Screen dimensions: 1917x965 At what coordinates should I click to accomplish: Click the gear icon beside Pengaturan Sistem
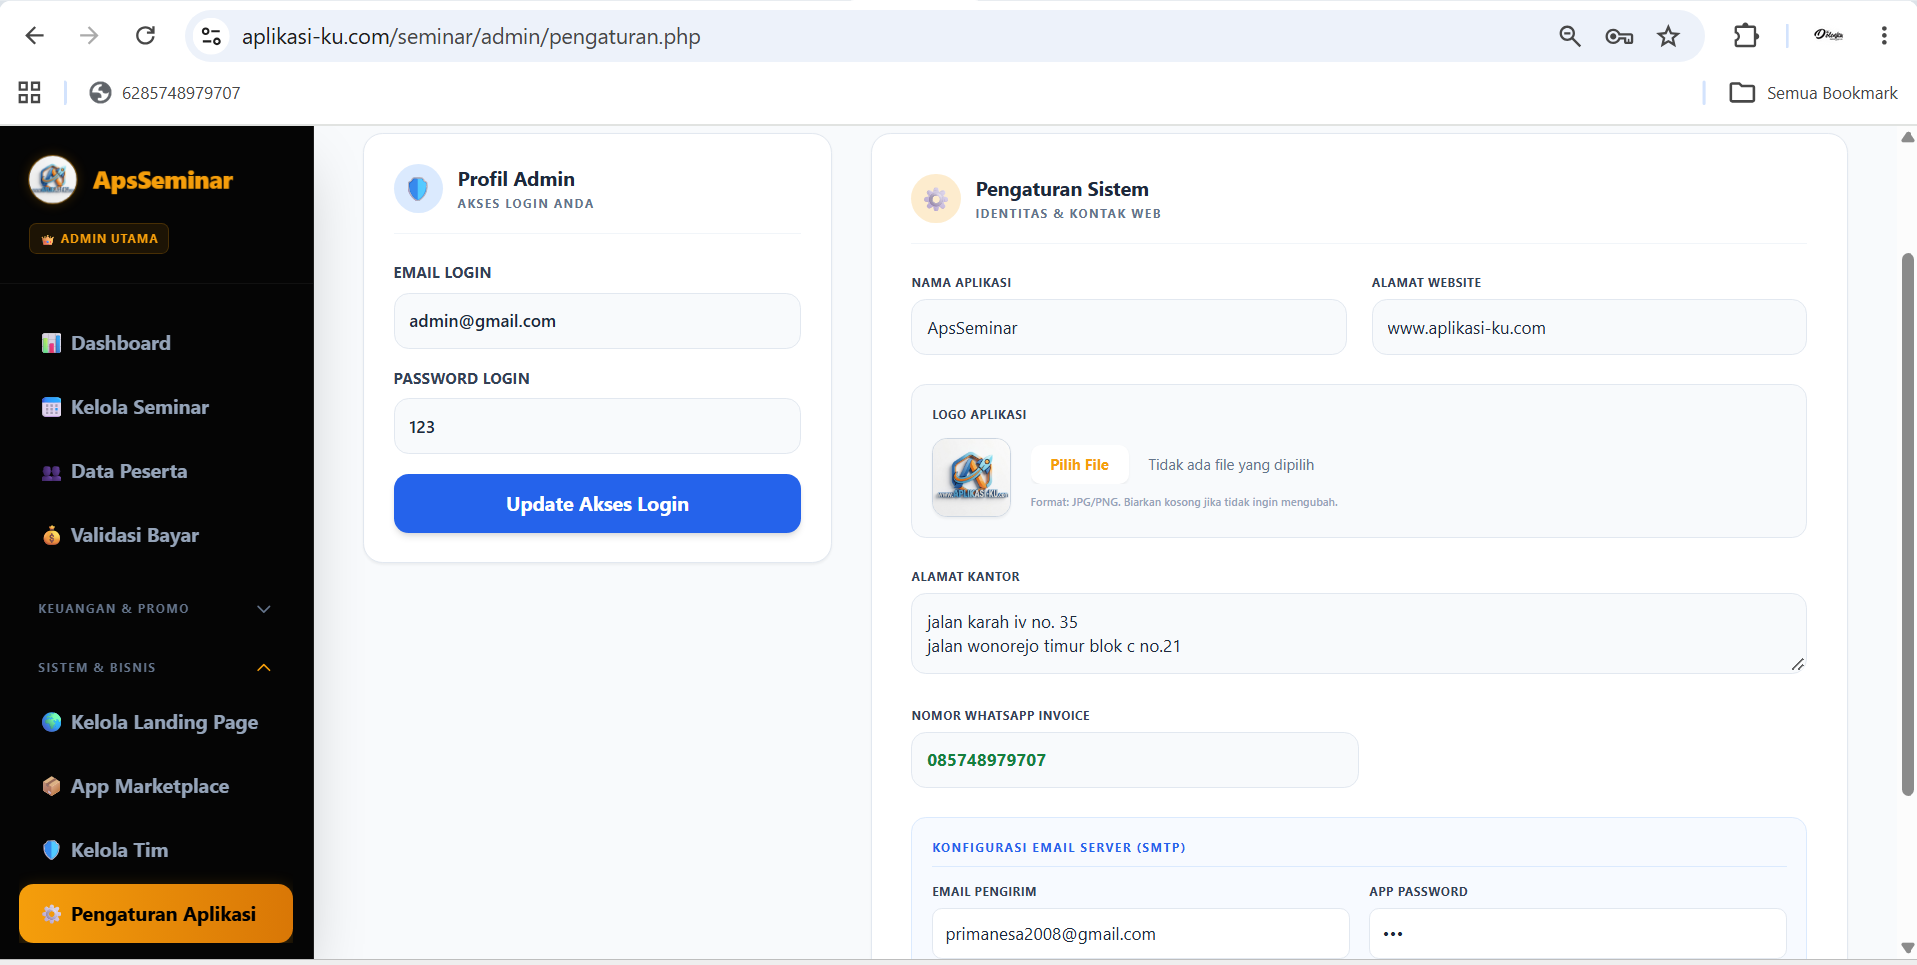tap(936, 199)
